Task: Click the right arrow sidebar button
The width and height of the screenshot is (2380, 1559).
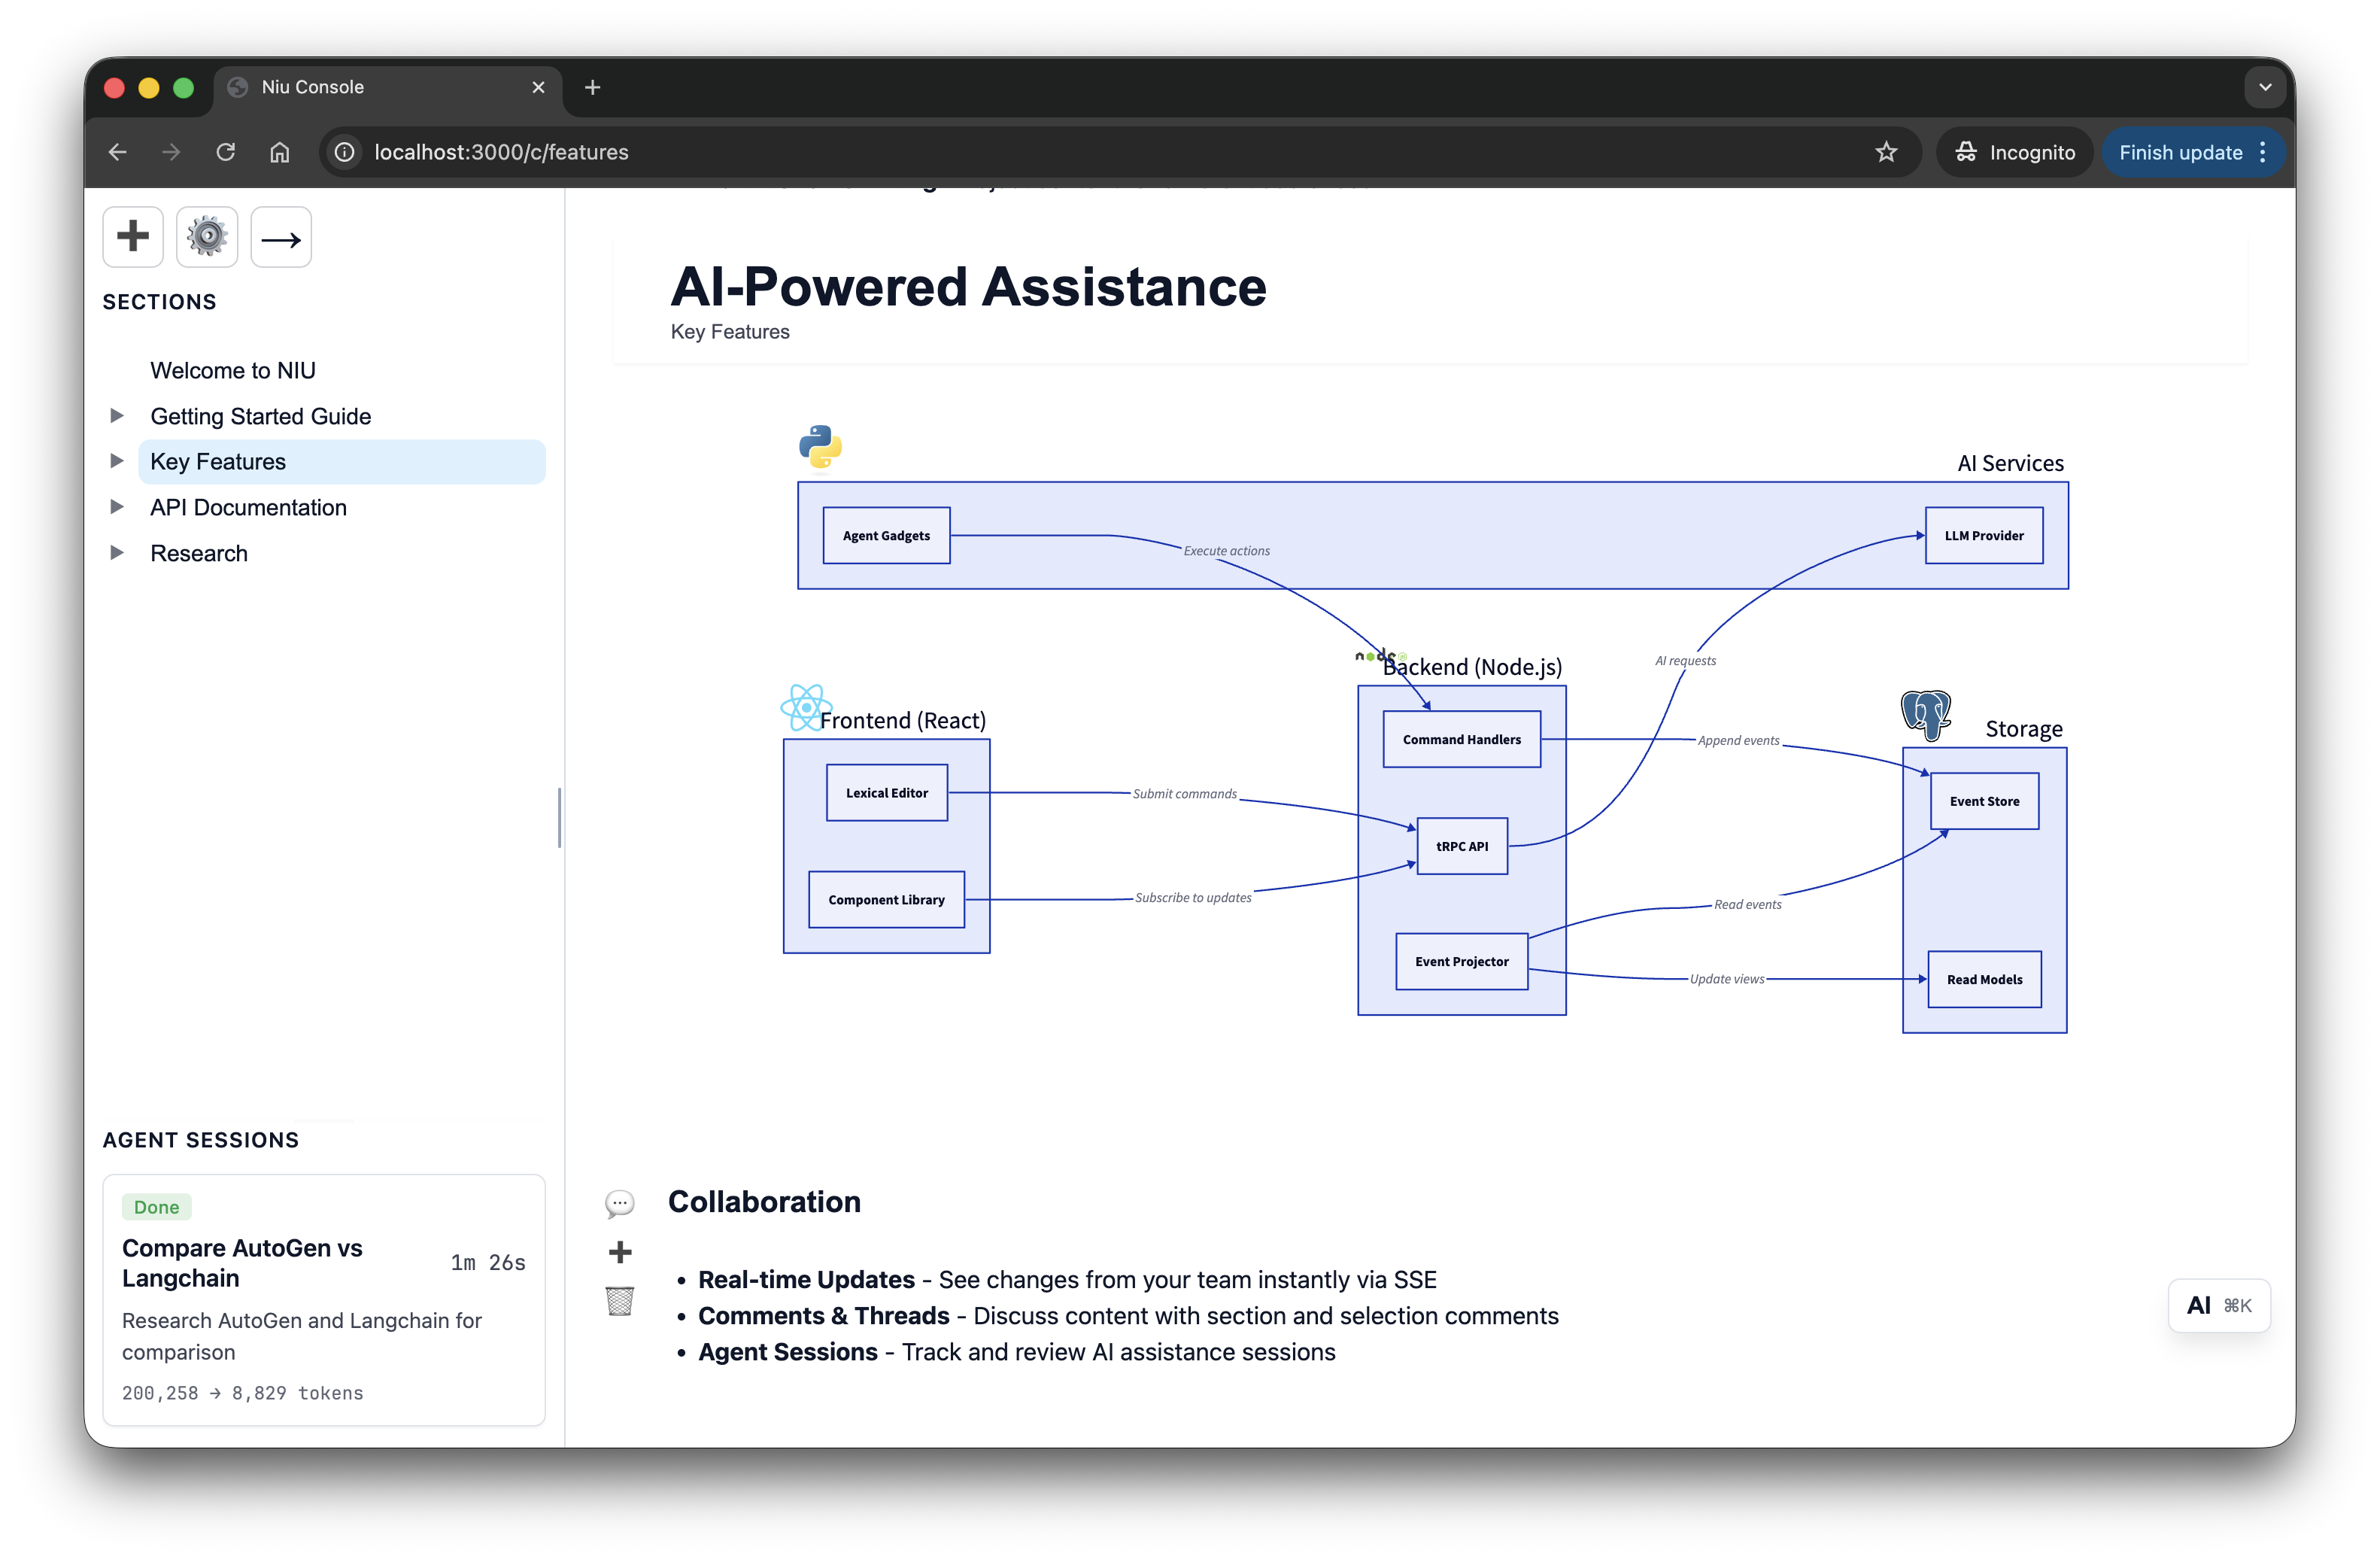Action: point(281,237)
